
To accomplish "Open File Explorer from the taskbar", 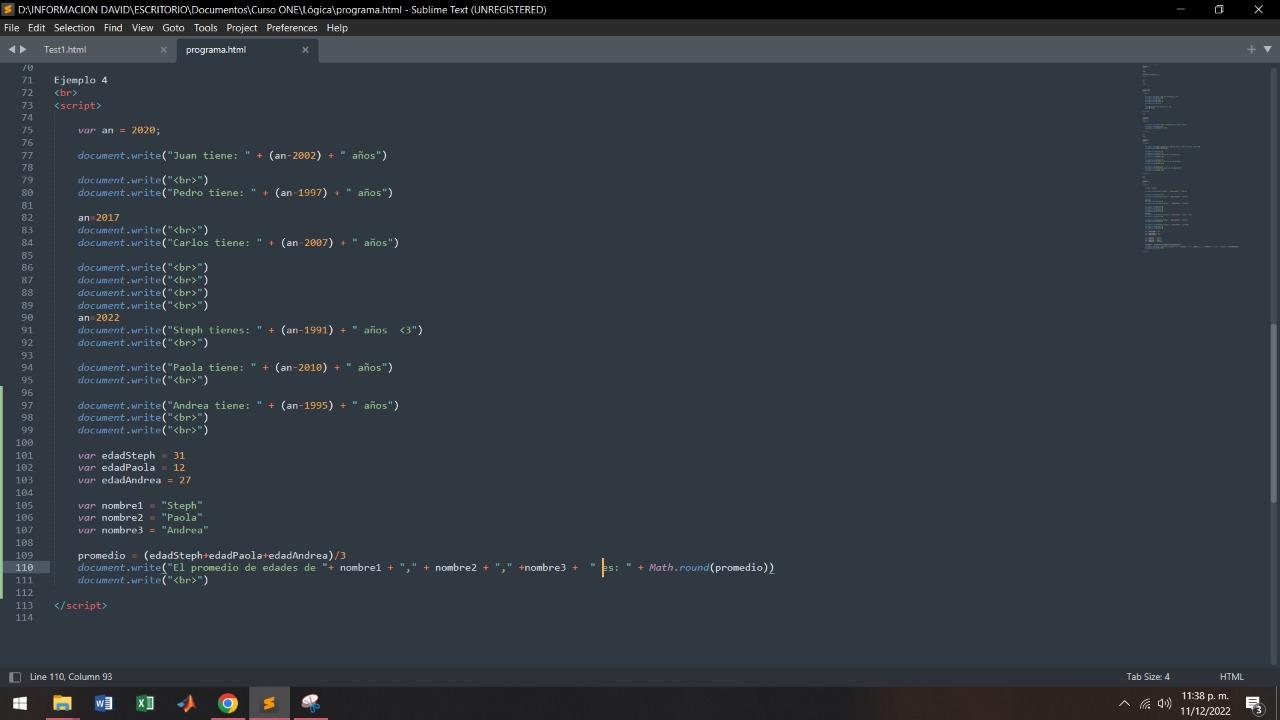I will point(62,703).
